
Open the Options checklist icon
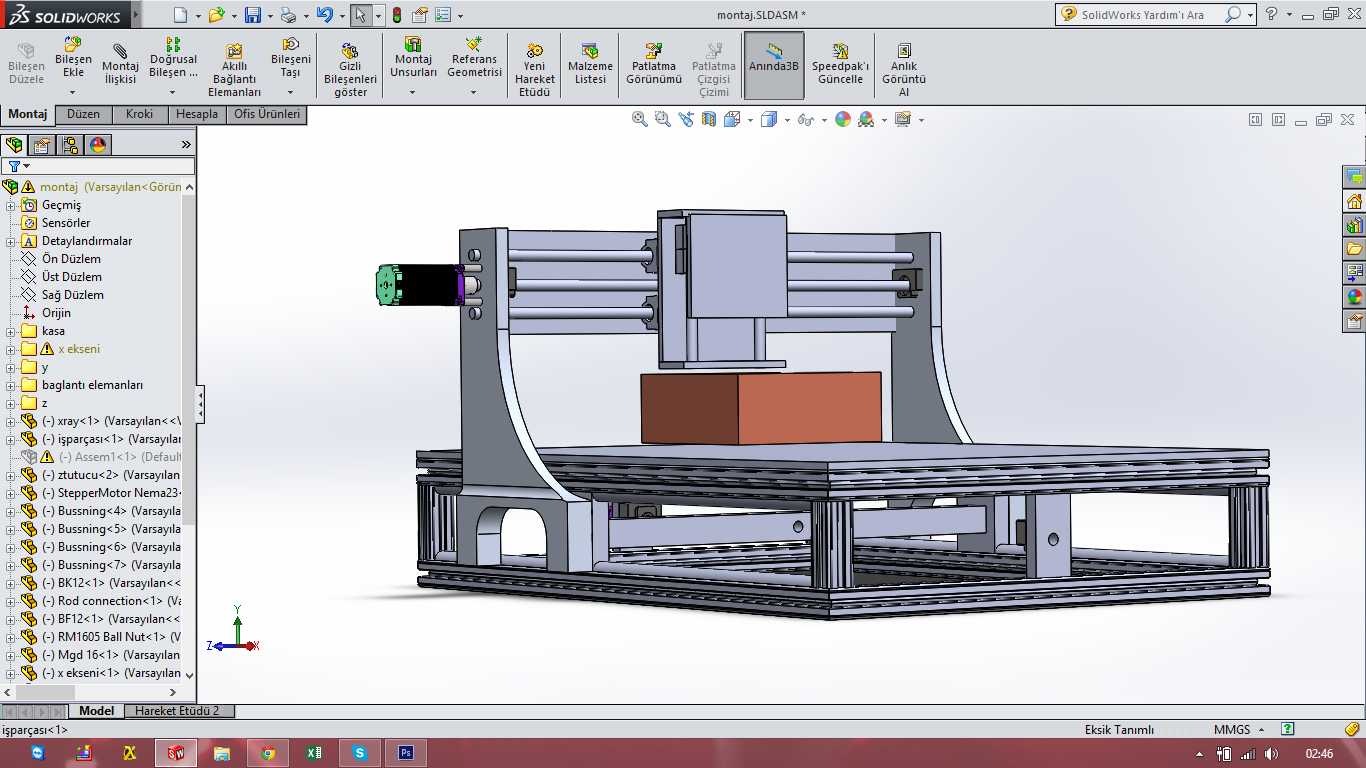(x=442, y=15)
